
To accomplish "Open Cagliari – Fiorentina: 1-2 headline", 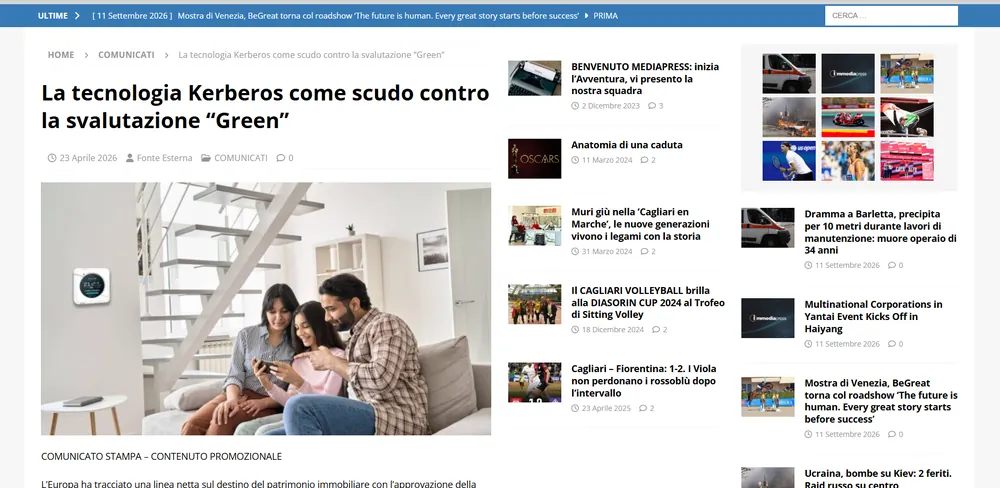I will point(644,381).
